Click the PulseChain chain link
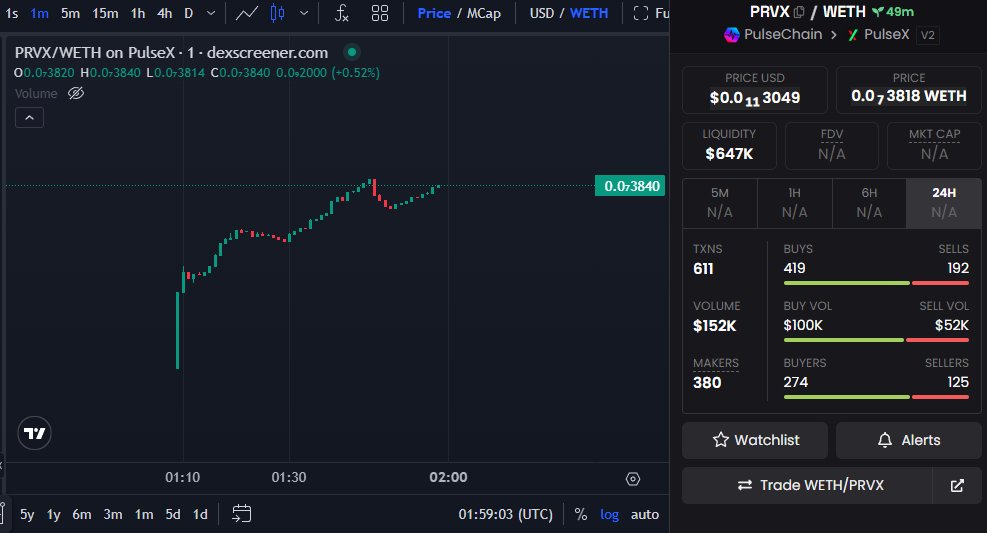The width and height of the screenshot is (987, 533). click(773, 35)
